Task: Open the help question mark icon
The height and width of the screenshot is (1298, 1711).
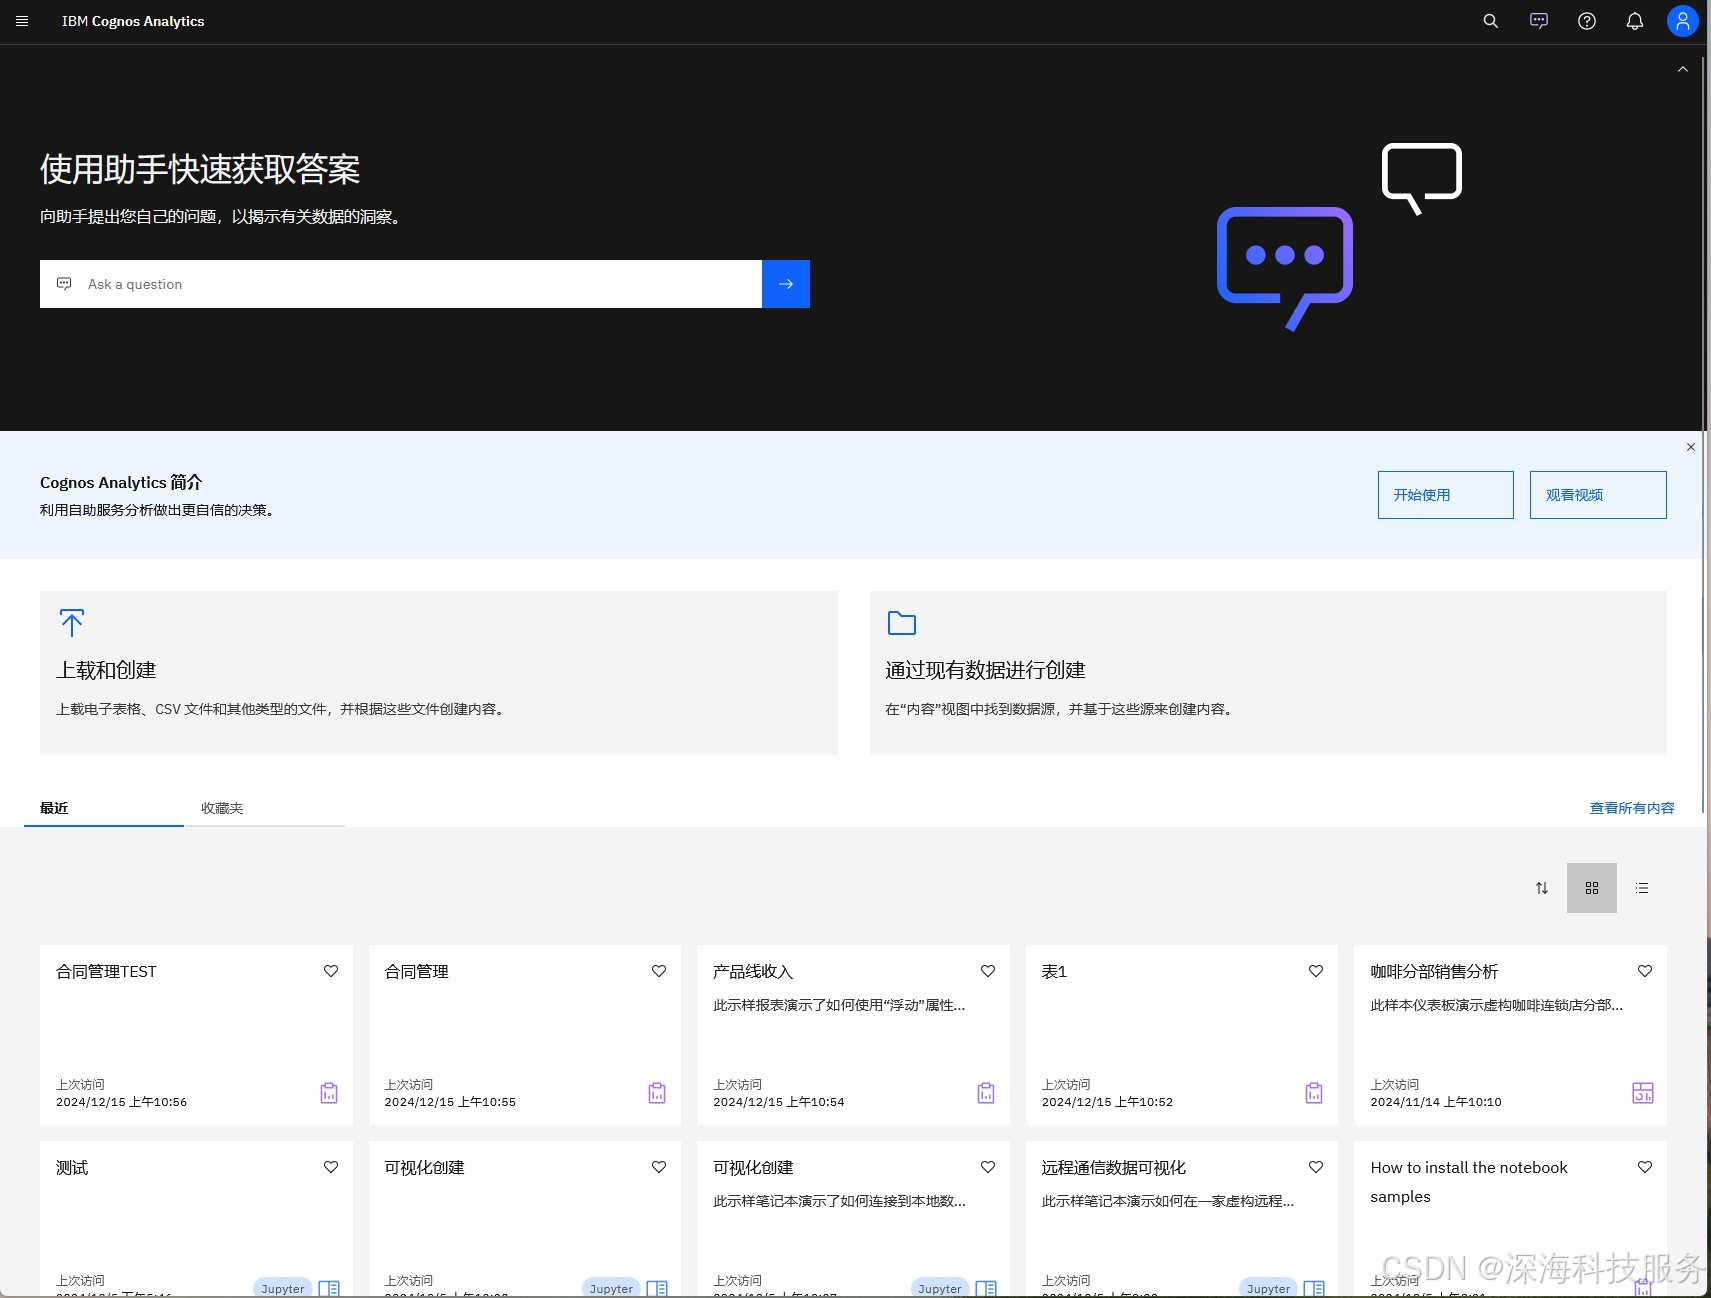Action: click(x=1586, y=21)
